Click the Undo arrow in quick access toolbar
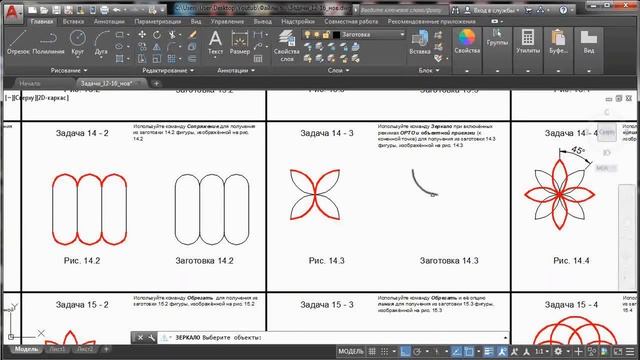This screenshot has height=360, width=640. 117,10
